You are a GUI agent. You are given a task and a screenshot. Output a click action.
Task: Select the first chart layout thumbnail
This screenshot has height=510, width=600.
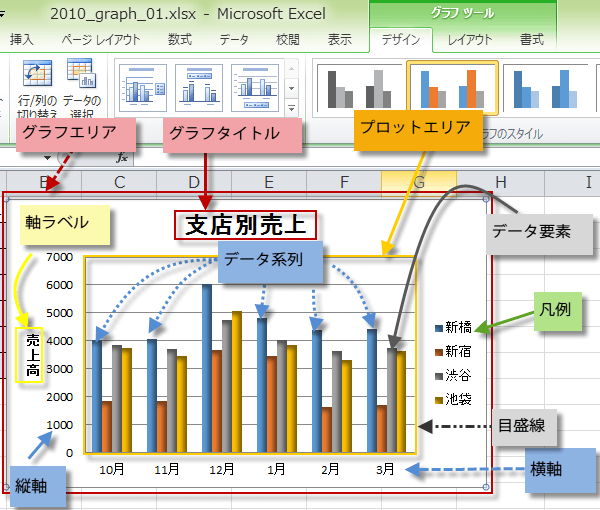coord(143,89)
